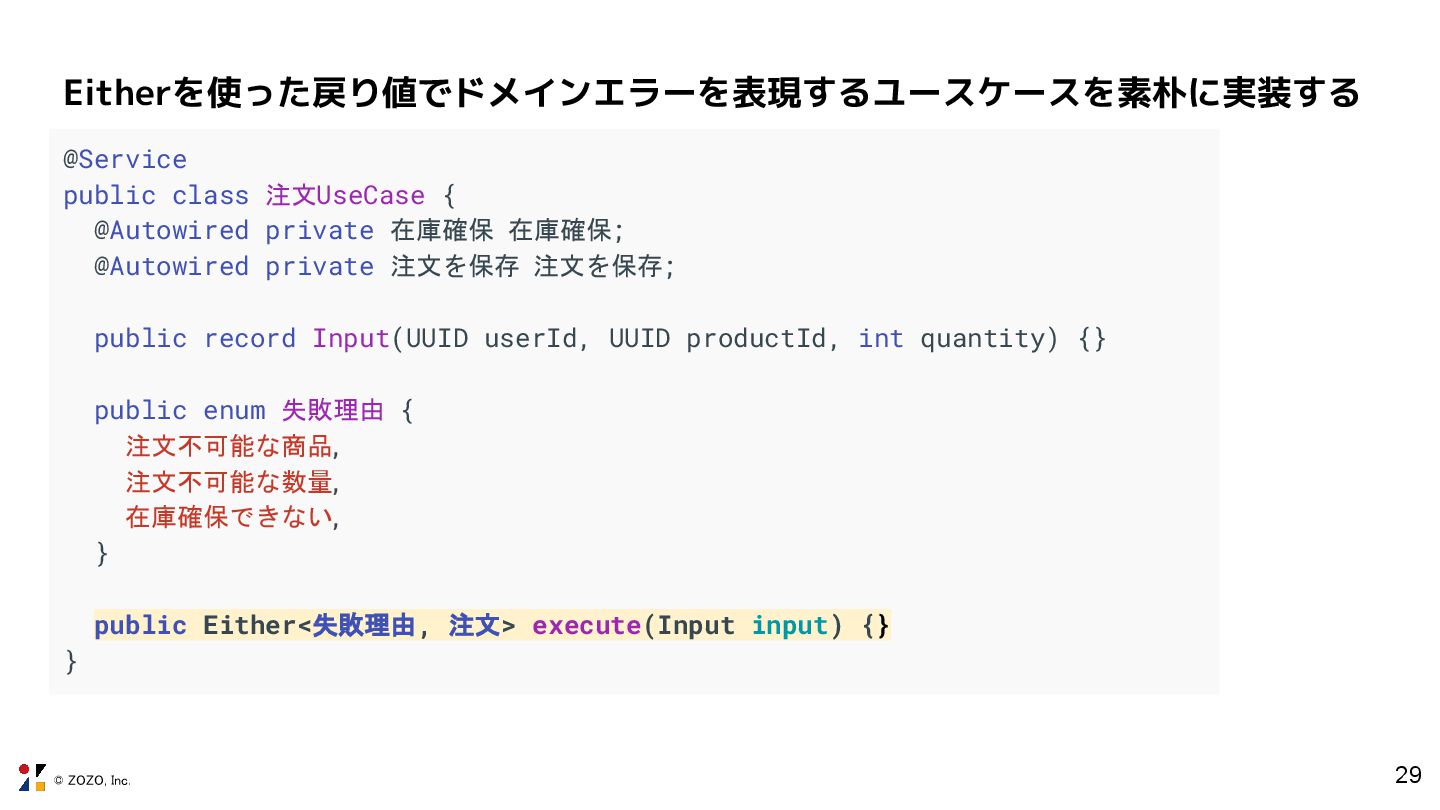Click the final closing brace of class
Screen dimensions: 1440x810
(x=70, y=661)
